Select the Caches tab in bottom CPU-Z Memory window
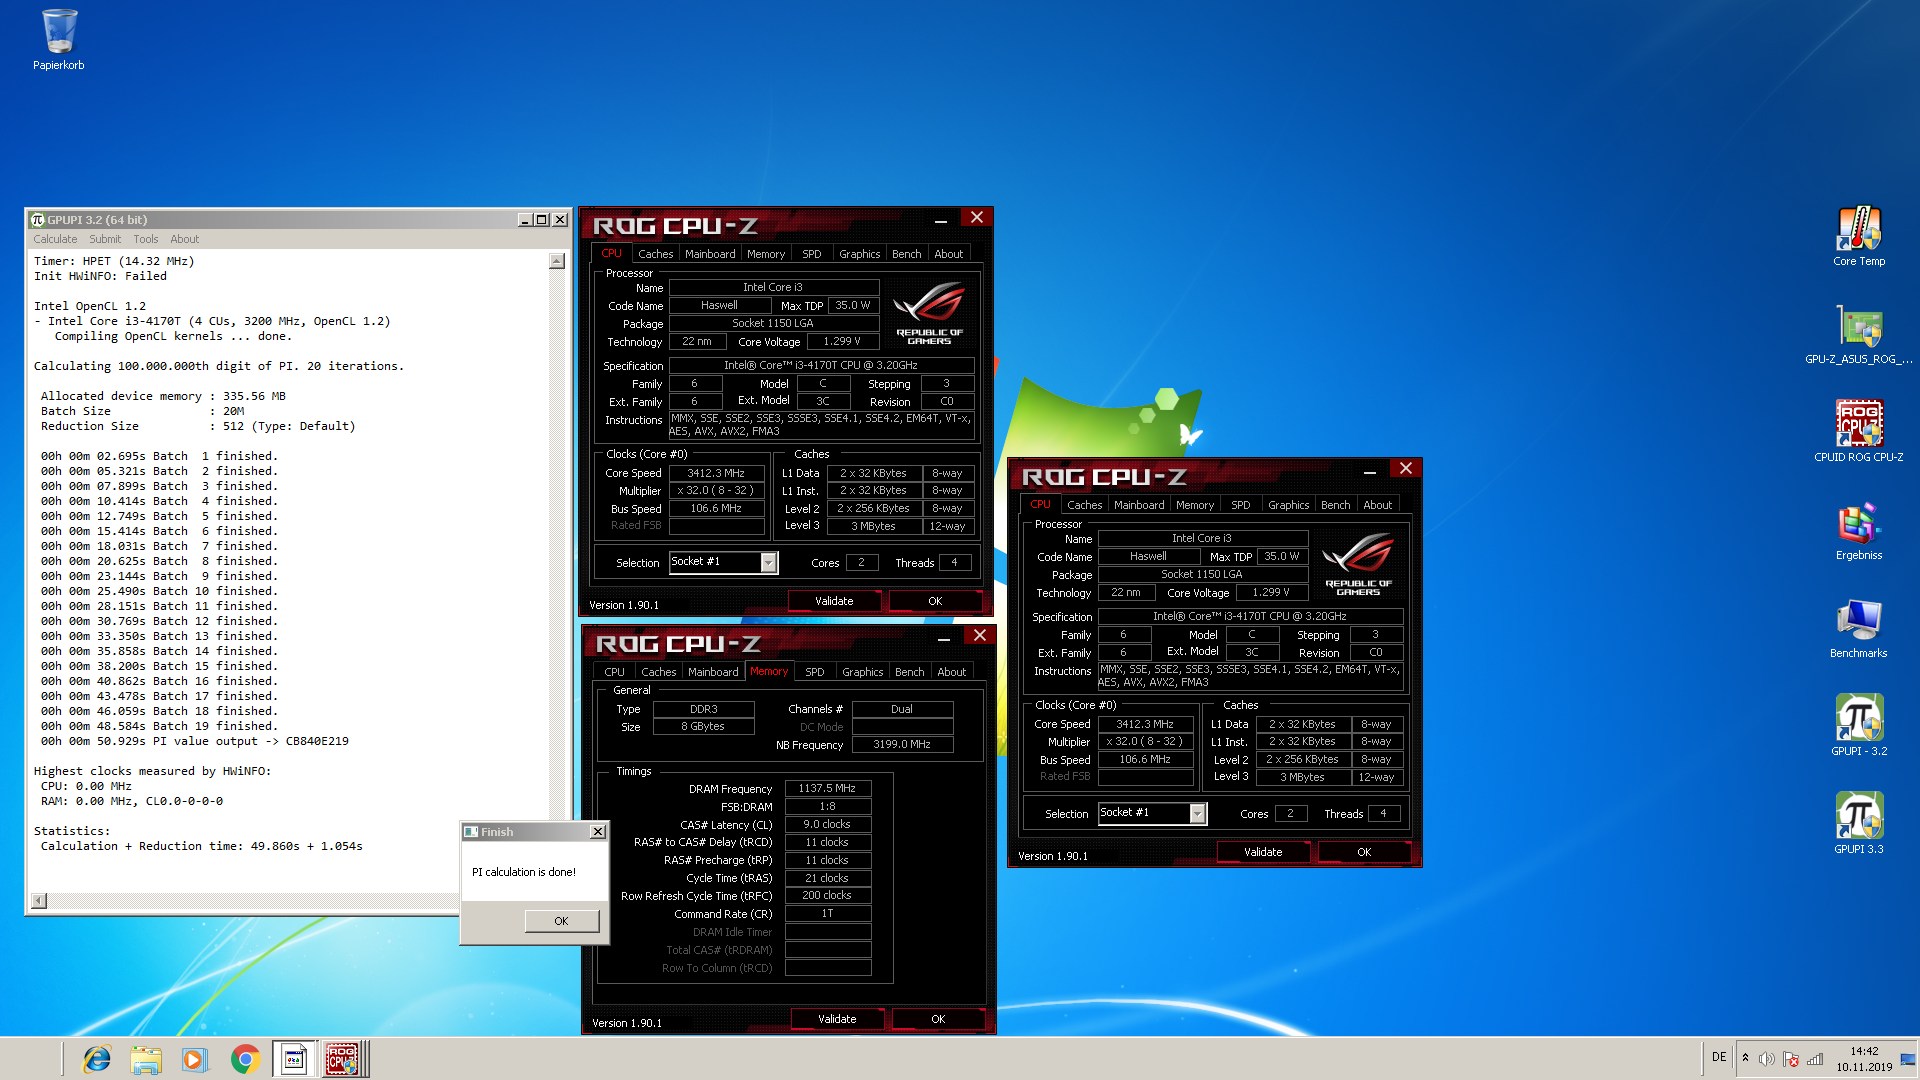Screen dimensions: 1920x1080 point(659,672)
